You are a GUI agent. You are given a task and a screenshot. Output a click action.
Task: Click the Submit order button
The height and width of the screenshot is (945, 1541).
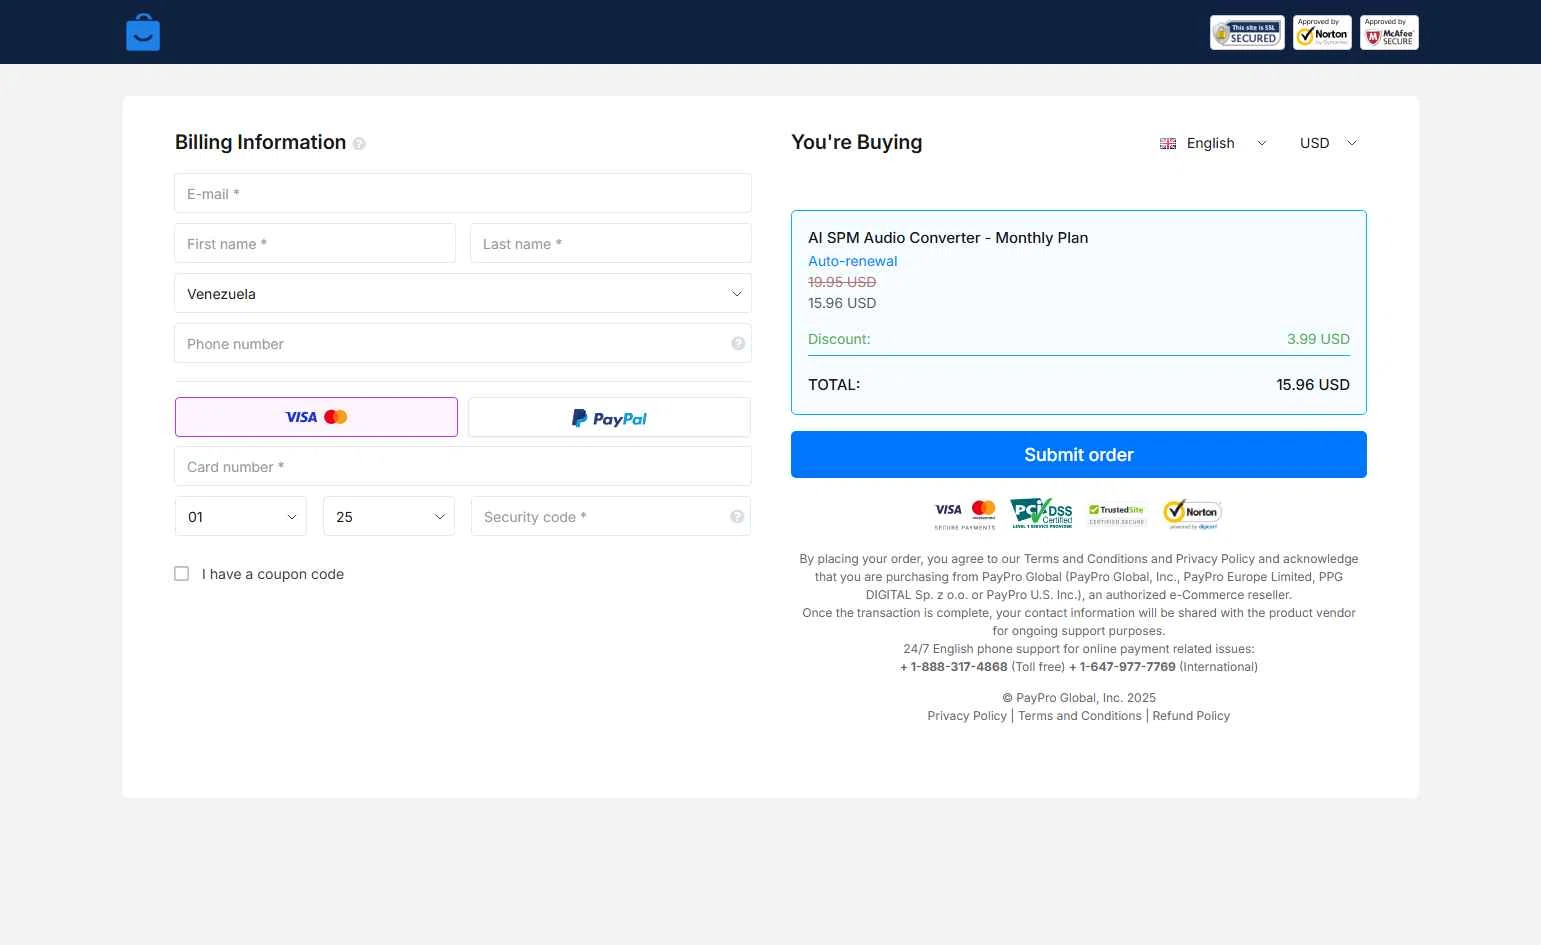(x=1079, y=455)
